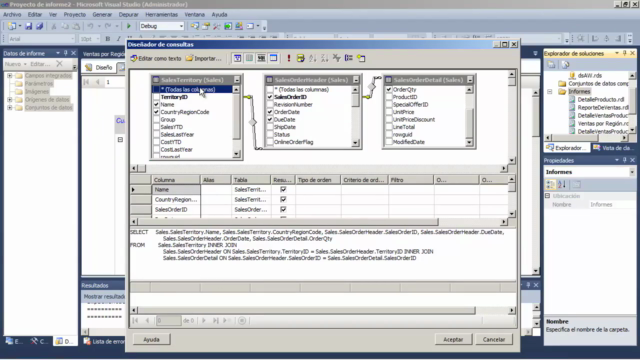Check the TerritoryID column in SalesTerritory
This screenshot has height=360, width=640.
[156, 97]
